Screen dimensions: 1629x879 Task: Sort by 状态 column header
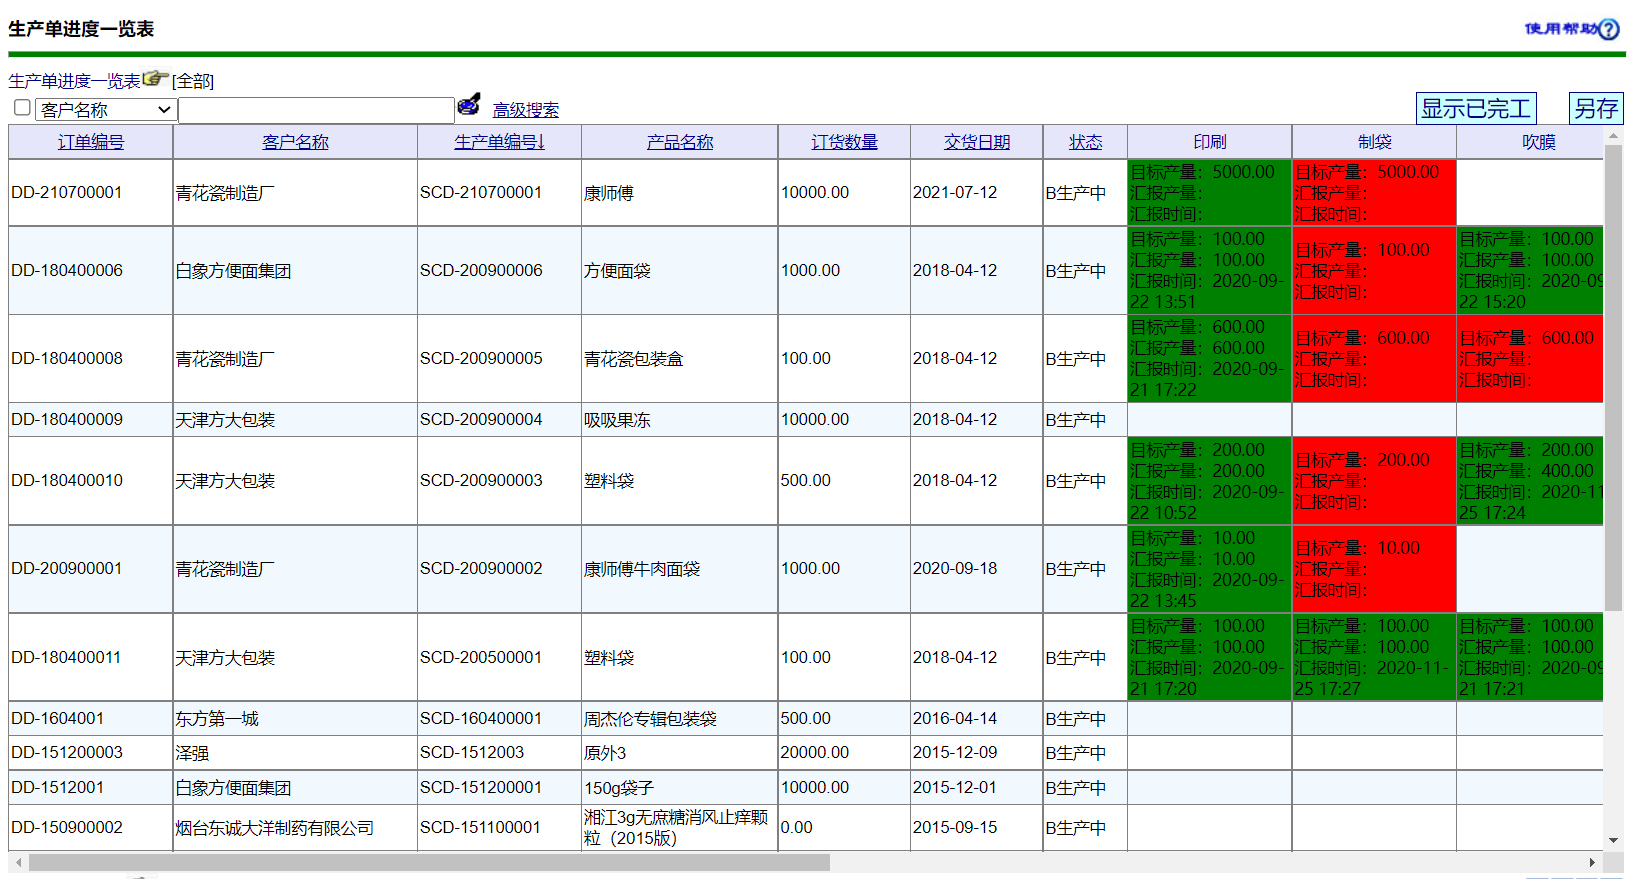click(x=1085, y=142)
